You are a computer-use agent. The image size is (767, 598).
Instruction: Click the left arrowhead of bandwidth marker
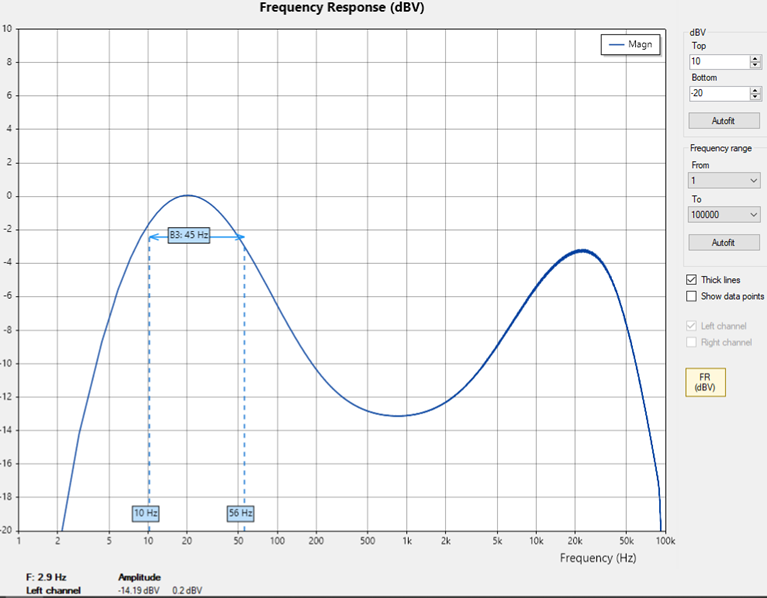pyautogui.click(x=153, y=237)
